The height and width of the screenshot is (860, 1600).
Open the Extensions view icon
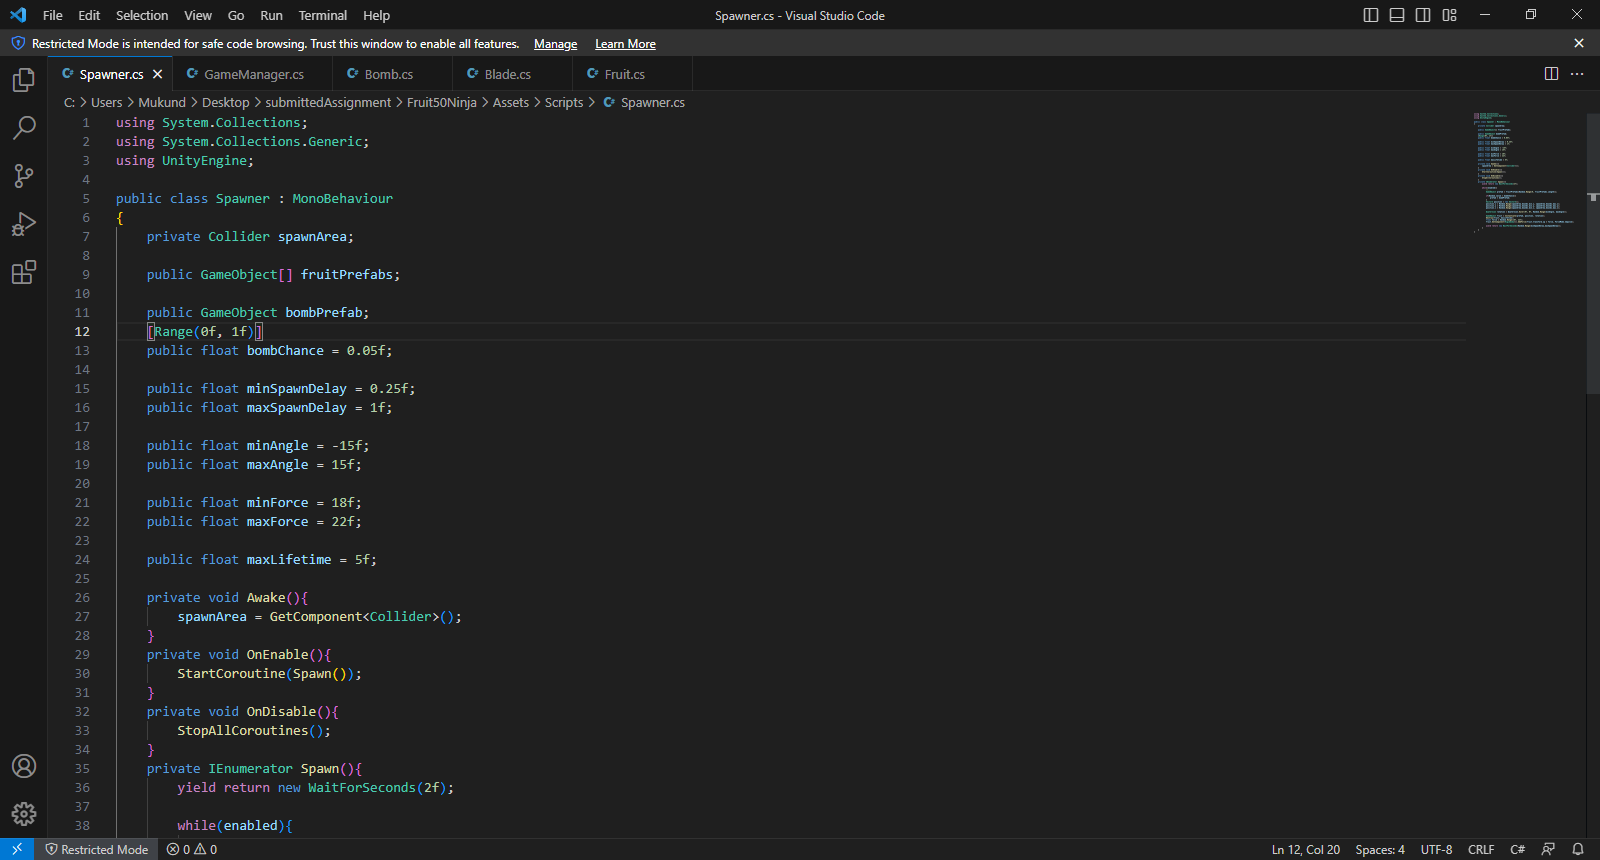point(24,272)
